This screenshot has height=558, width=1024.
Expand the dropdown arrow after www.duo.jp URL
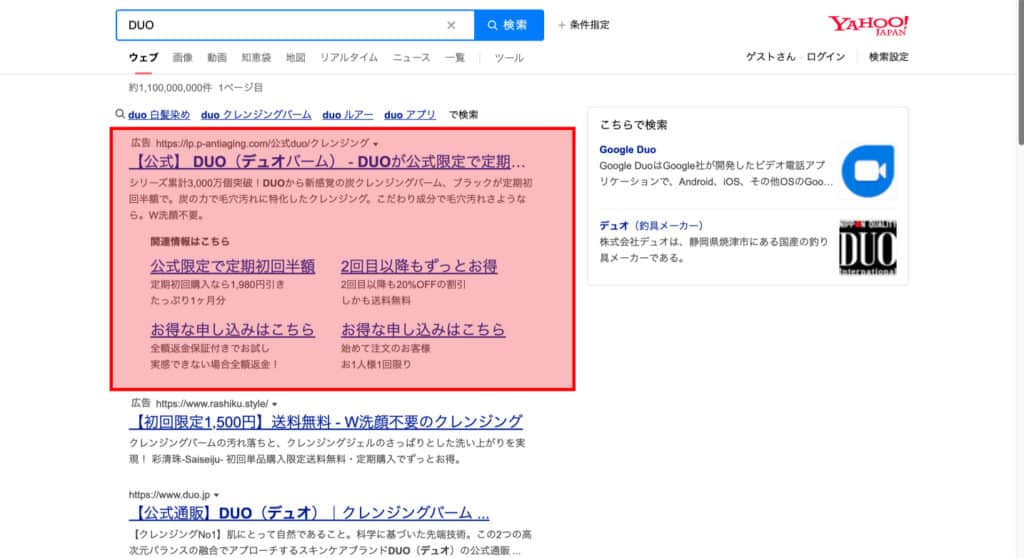tap(216, 495)
